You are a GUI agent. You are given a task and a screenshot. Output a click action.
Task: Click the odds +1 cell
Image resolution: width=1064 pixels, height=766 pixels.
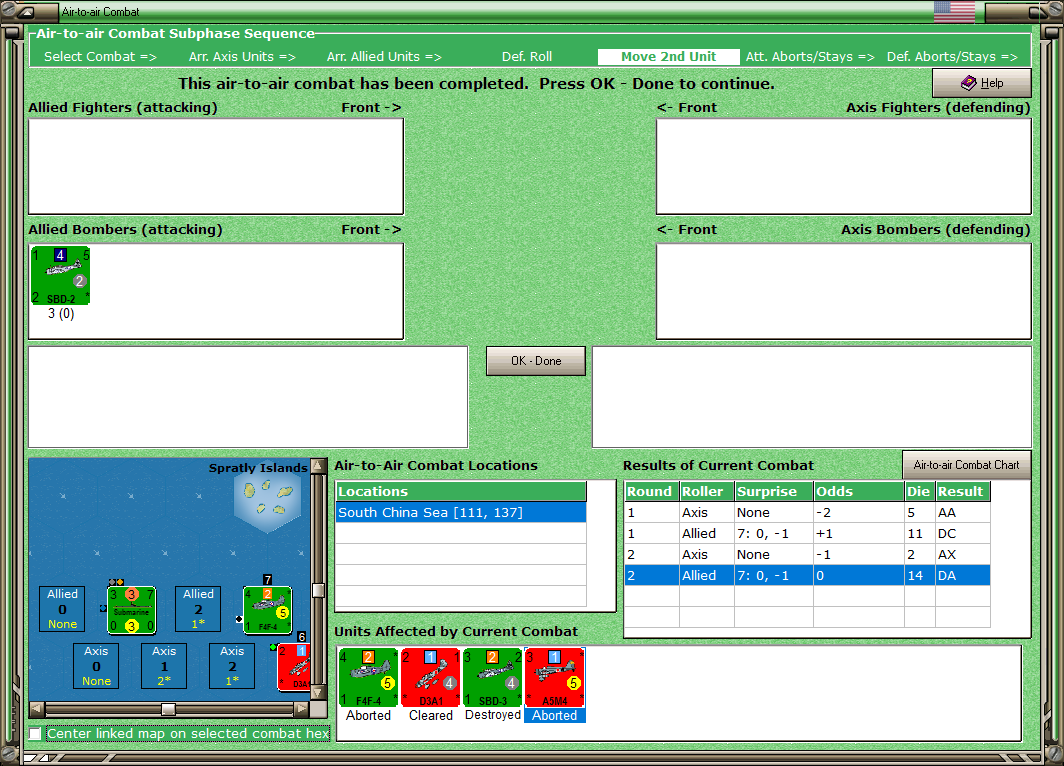pyautogui.click(x=859, y=534)
